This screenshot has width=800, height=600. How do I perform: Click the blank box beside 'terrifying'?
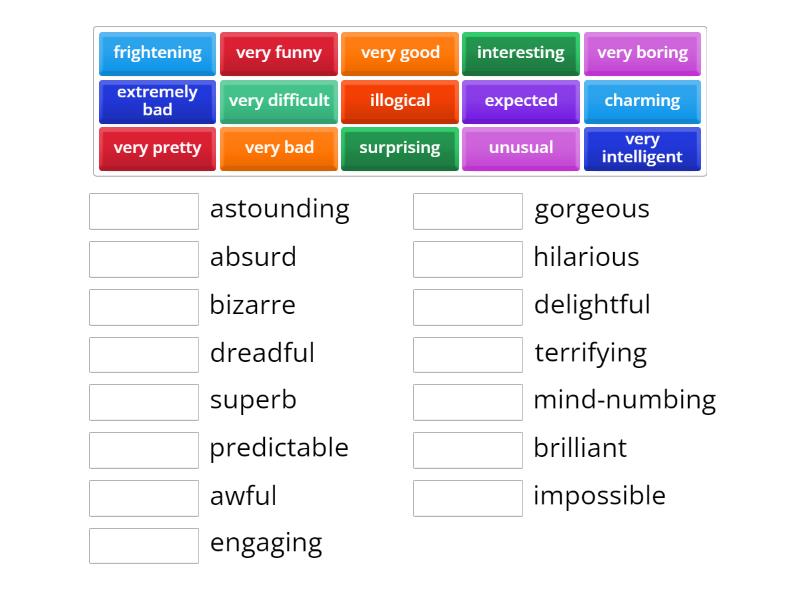click(468, 354)
